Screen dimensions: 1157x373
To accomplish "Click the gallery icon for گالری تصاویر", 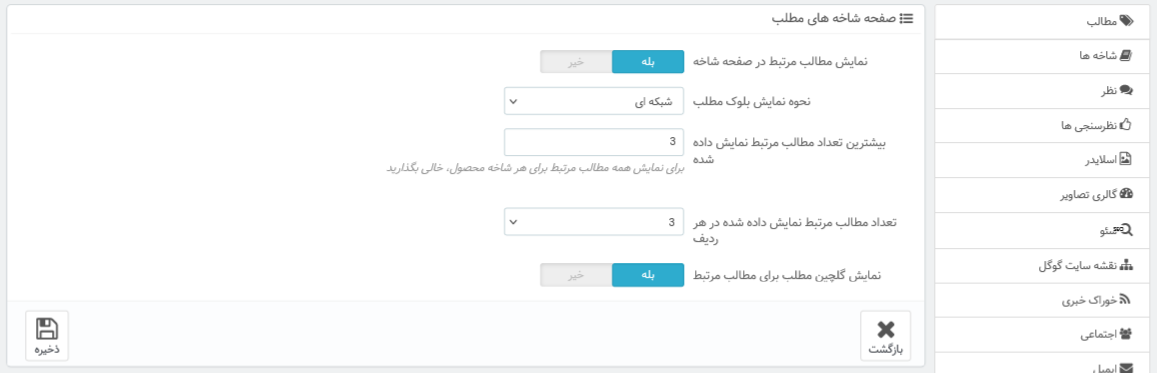I will (1126, 194).
